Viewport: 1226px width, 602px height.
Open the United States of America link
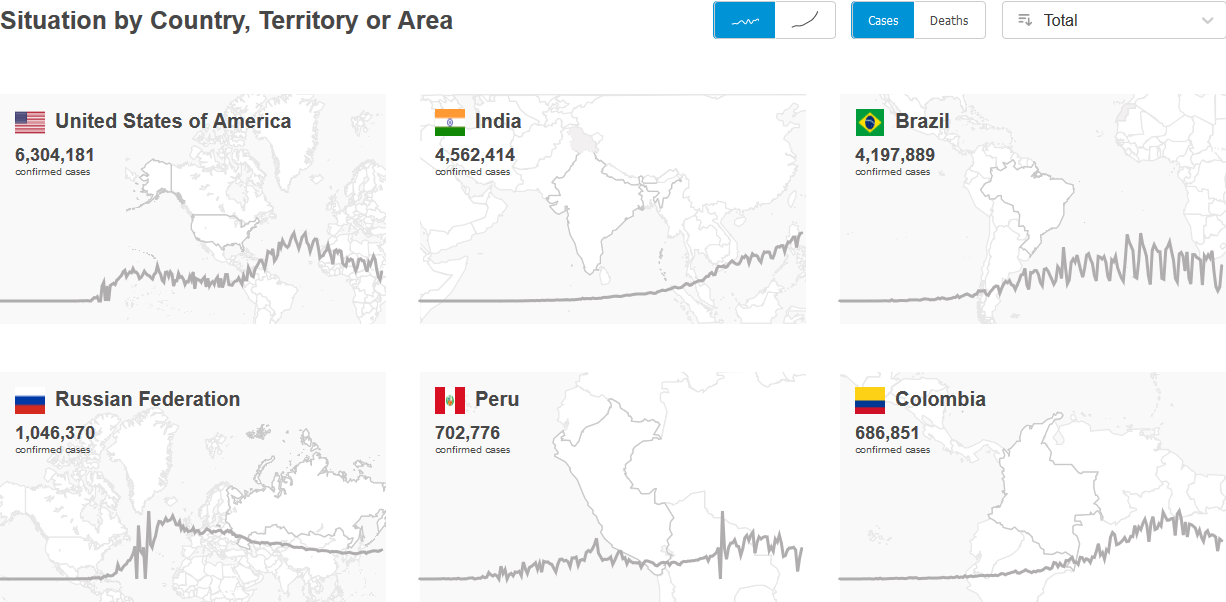click(x=173, y=121)
